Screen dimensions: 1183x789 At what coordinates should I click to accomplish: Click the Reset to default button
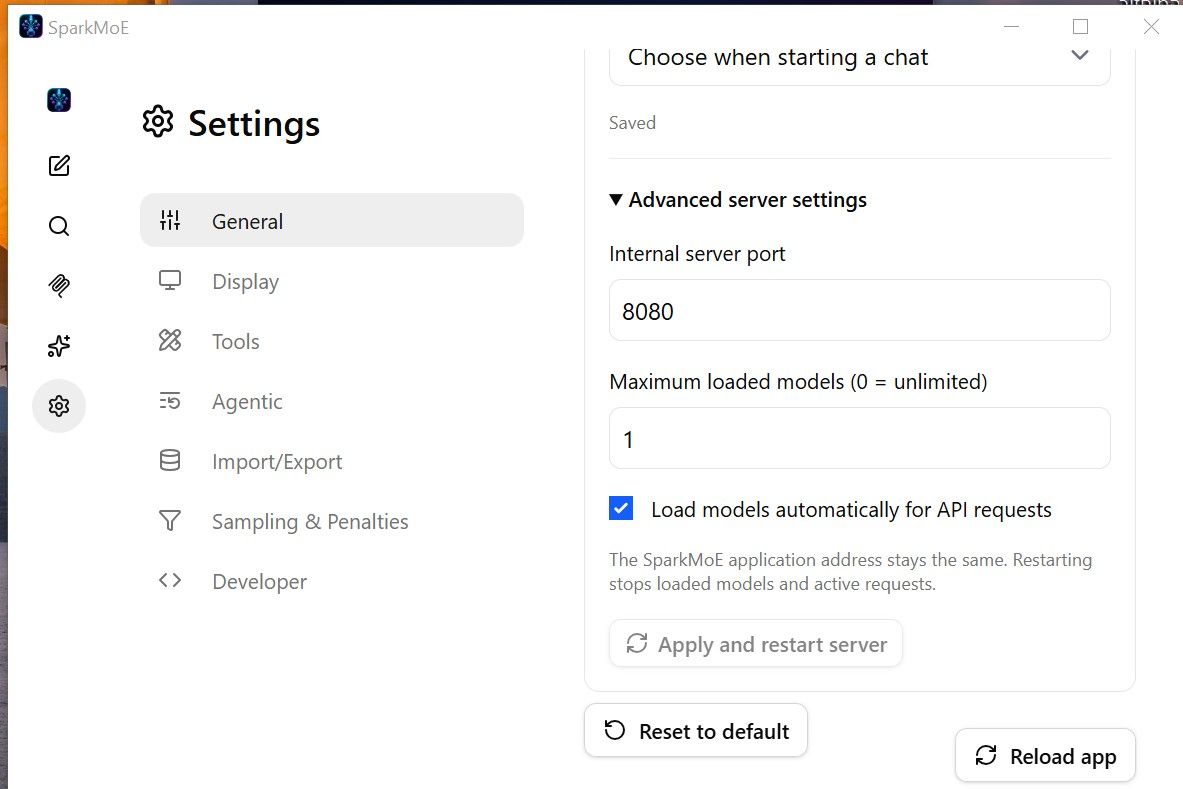coord(696,730)
